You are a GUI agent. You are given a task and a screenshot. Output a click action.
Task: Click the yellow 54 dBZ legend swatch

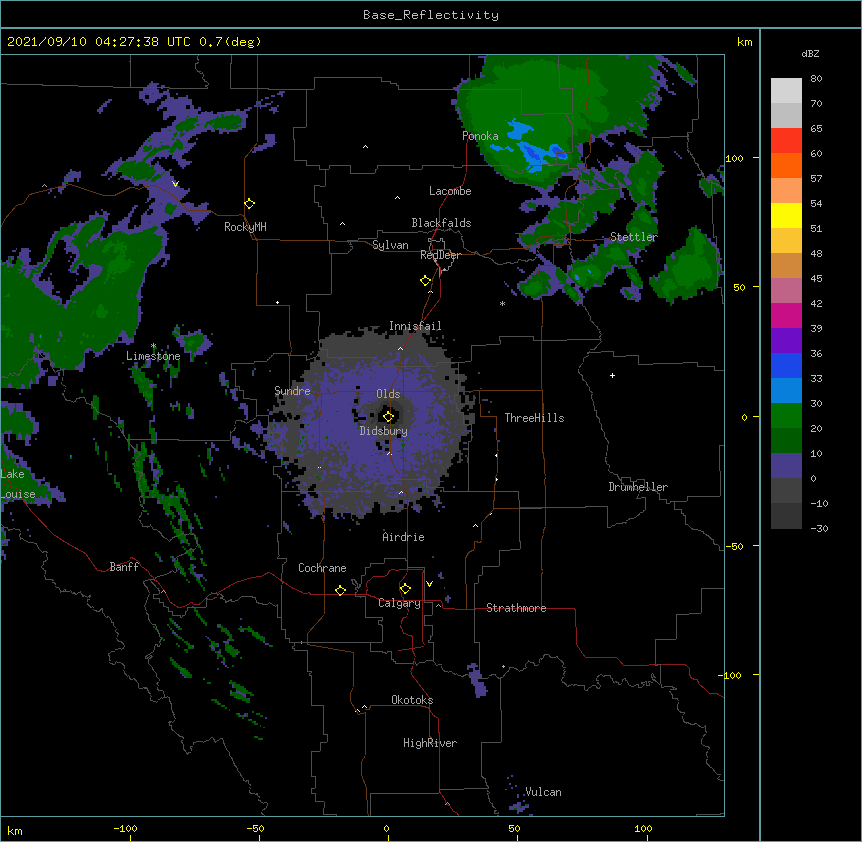pyautogui.click(x=786, y=215)
